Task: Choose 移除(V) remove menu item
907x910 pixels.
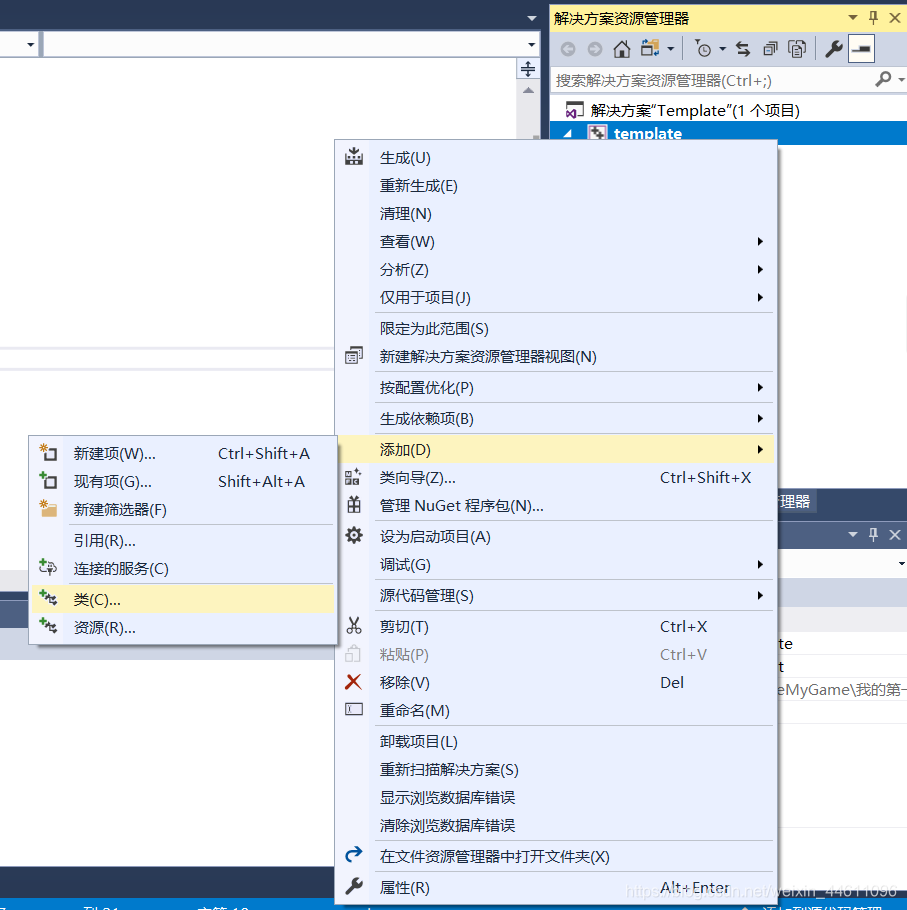Action: pos(555,682)
